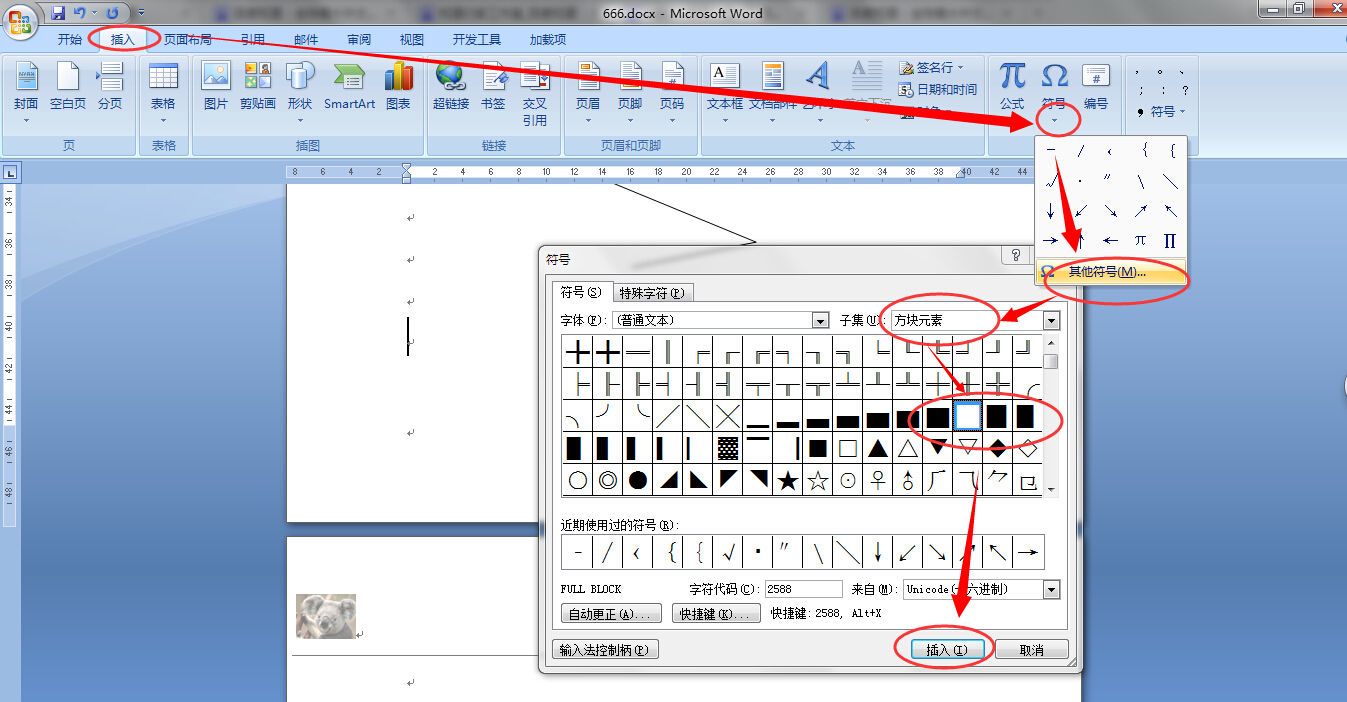Insert a cross-reference (交叉引用)
1347x702 pixels.
click(535, 93)
